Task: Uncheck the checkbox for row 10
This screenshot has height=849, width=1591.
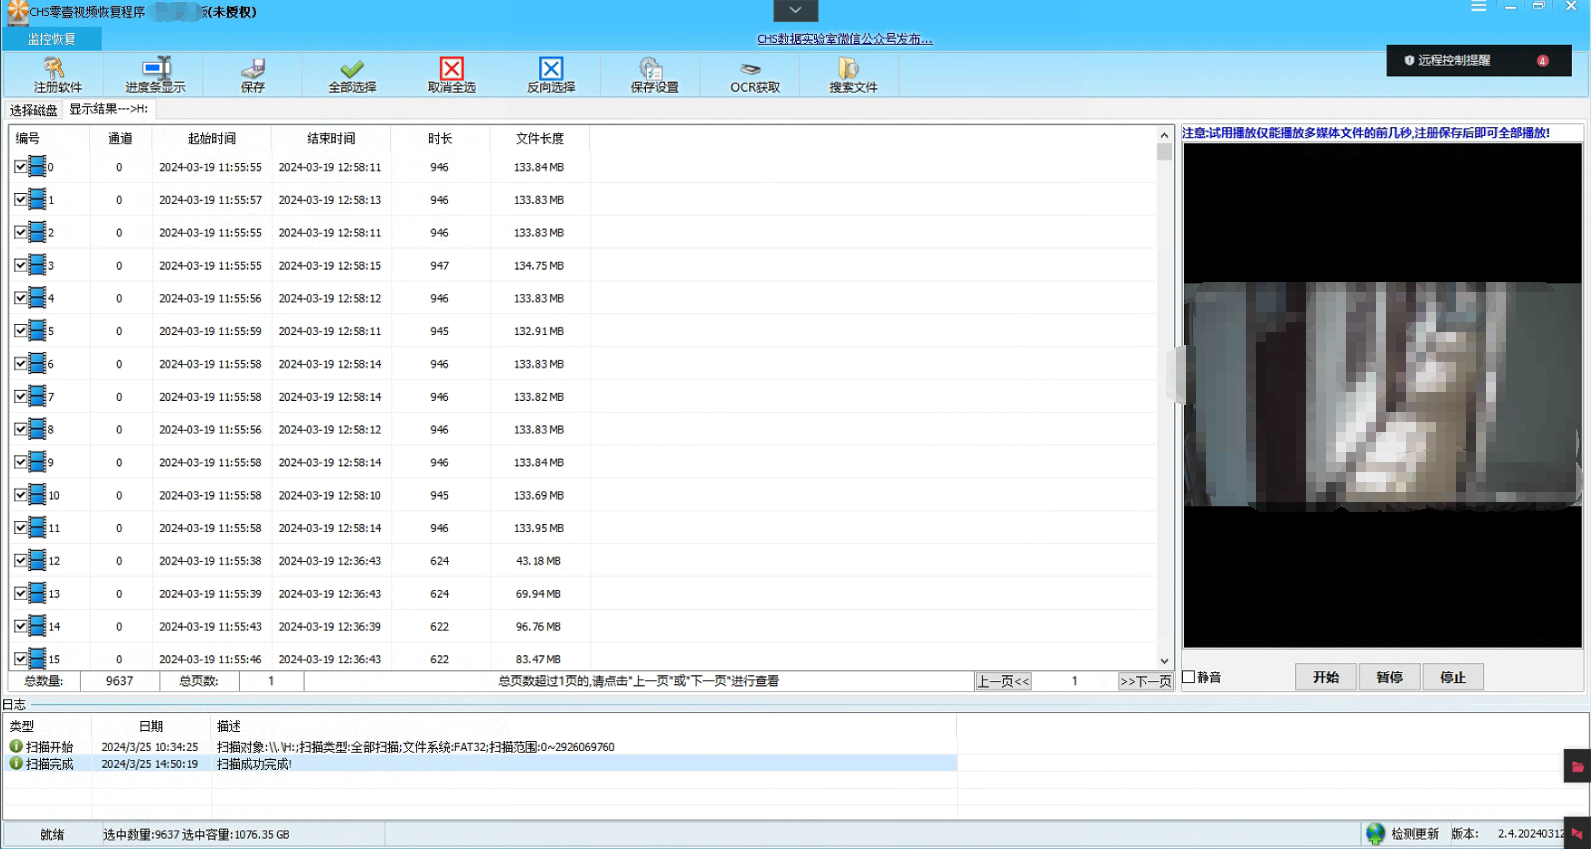Action: [x=20, y=495]
